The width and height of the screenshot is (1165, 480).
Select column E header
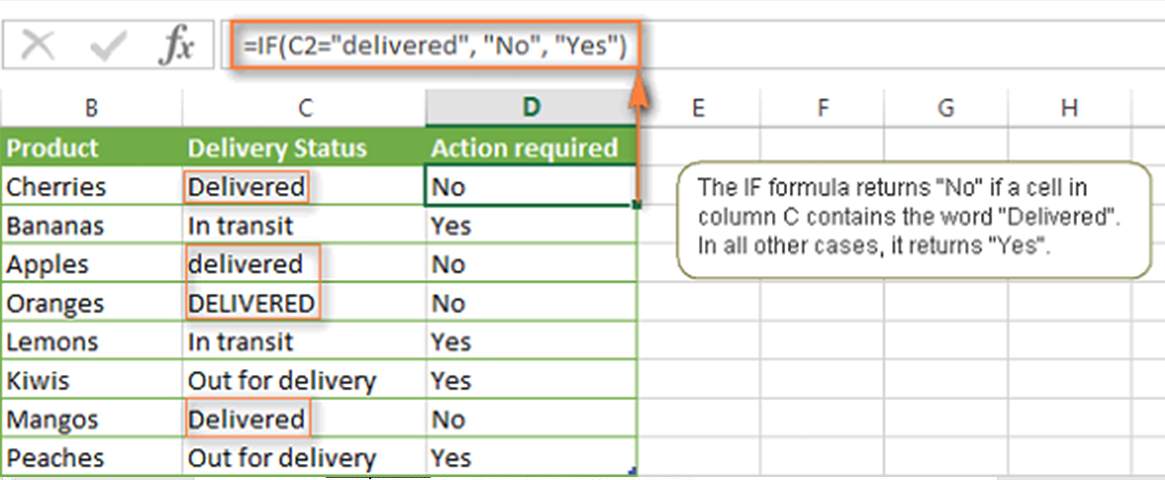[x=697, y=108]
